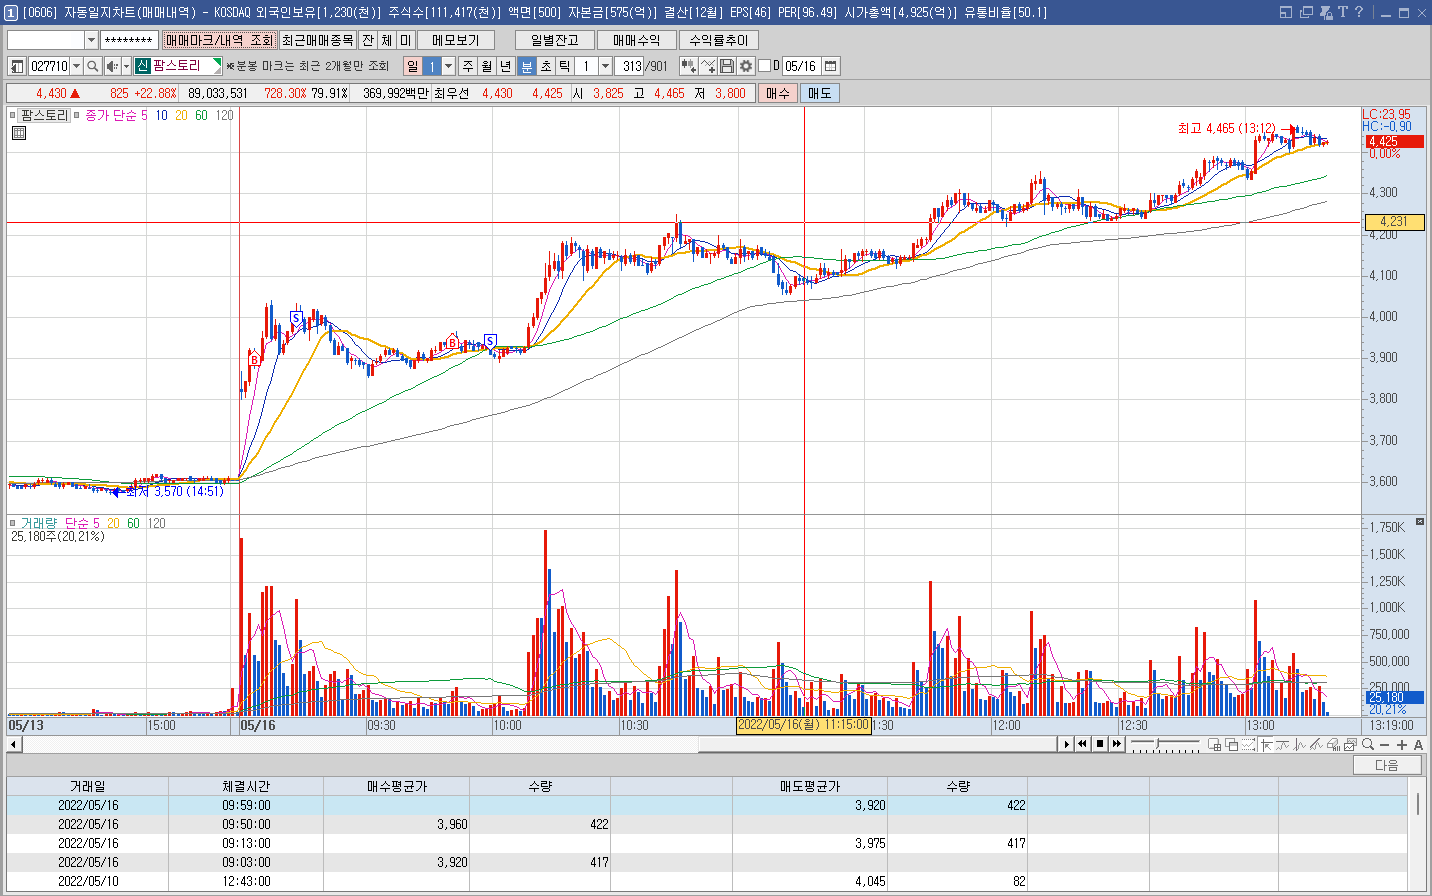Image resolution: width=1432 pixels, height=896 pixels.
Task: Click the T font icon in title bar
Action: tap(1342, 12)
